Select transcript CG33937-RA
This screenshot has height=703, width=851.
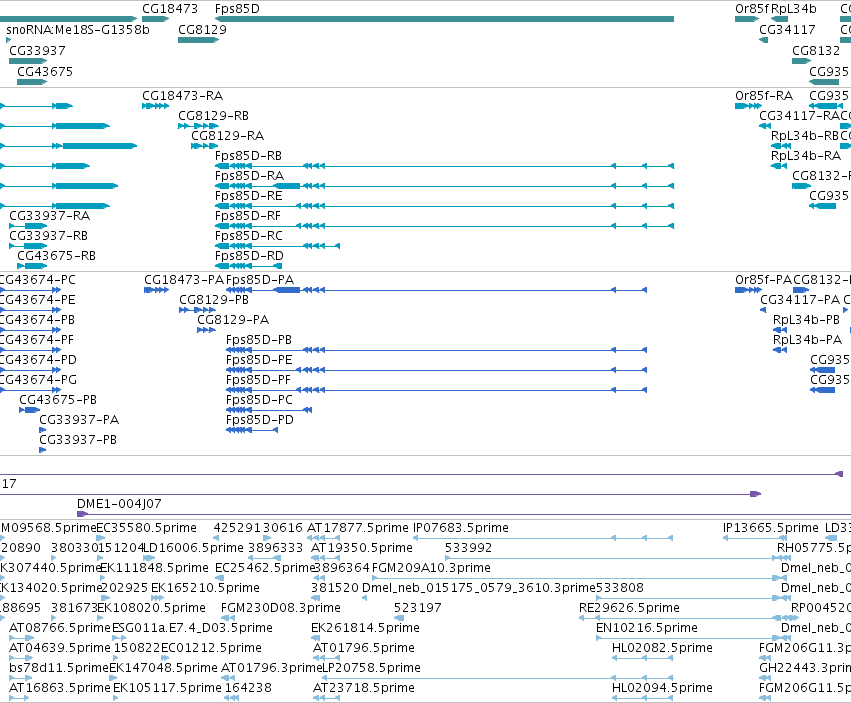tap(49, 216)
